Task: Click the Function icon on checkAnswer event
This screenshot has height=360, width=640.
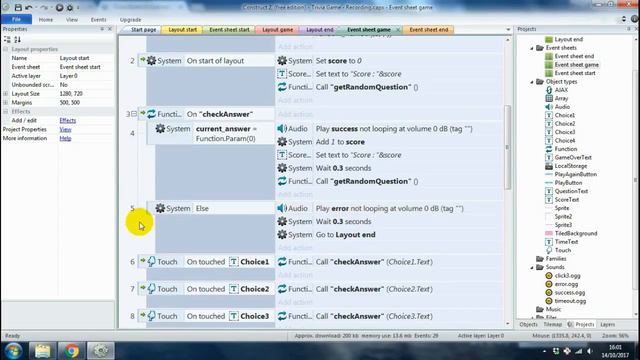Action: point(151,114)
